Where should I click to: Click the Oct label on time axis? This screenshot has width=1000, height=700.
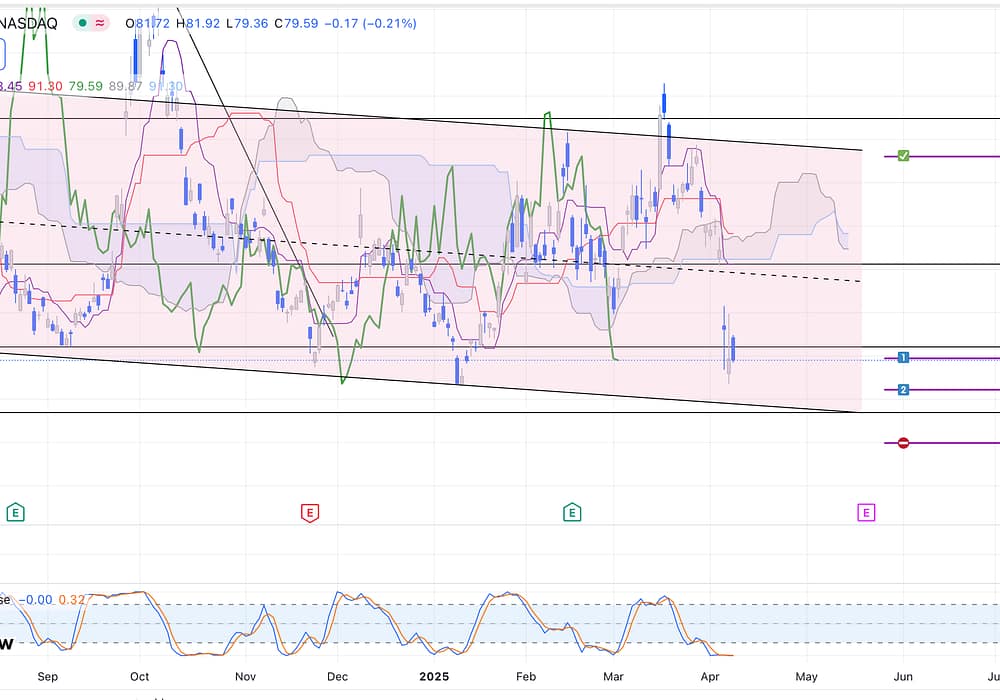point(140,676)
